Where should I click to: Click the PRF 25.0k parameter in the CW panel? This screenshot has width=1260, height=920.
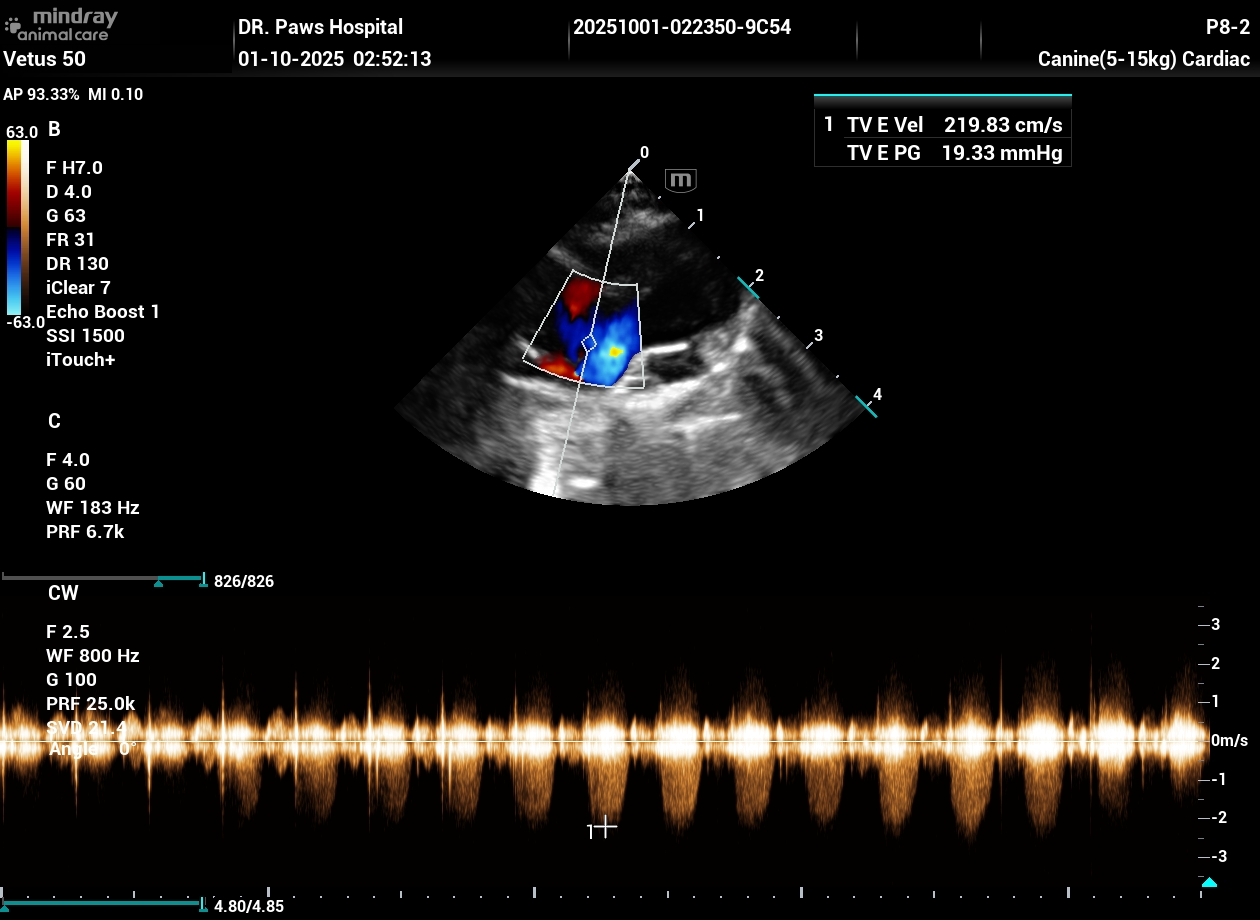pos(90,704)
